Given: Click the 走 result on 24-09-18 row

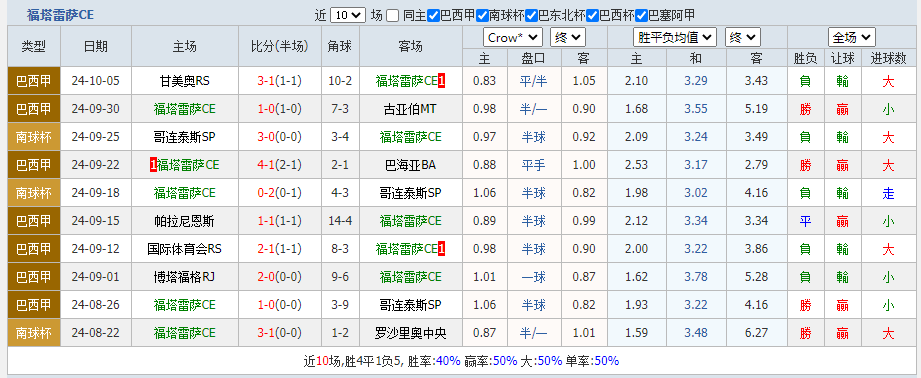Looking at the screenshot, I should click(888, 193).
